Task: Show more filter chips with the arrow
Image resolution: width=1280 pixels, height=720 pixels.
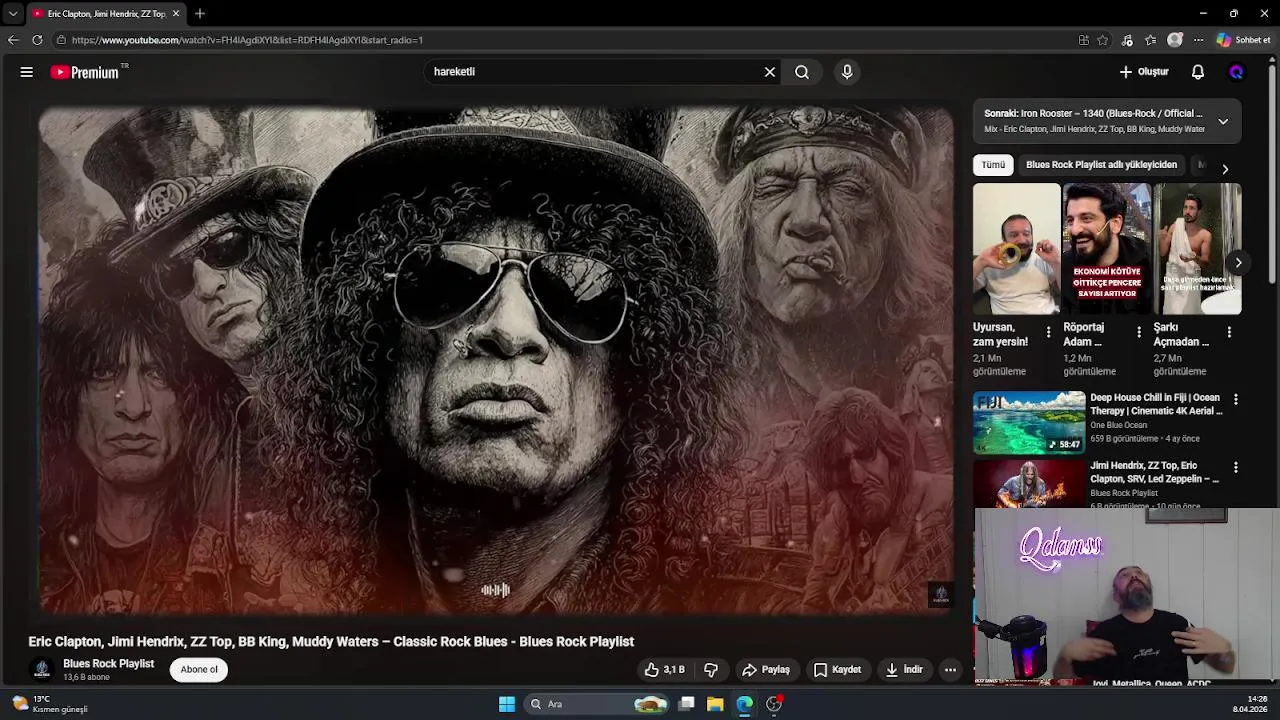Action: coord(1225,169)
